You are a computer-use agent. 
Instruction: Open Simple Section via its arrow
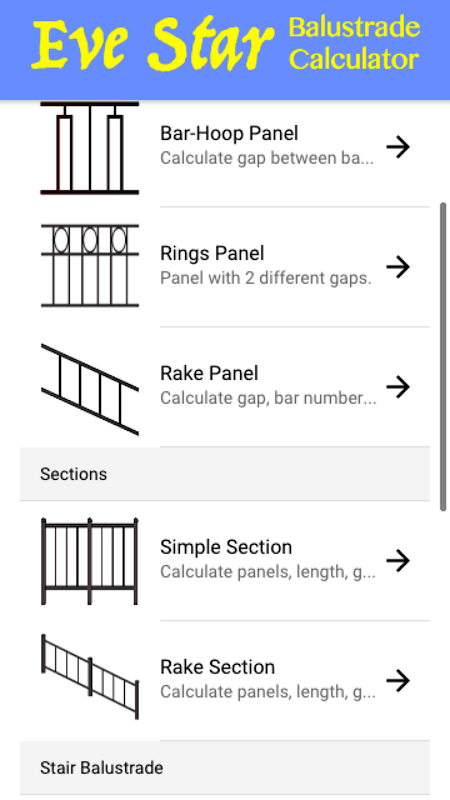pyautogui.click(x=398, y=560)
